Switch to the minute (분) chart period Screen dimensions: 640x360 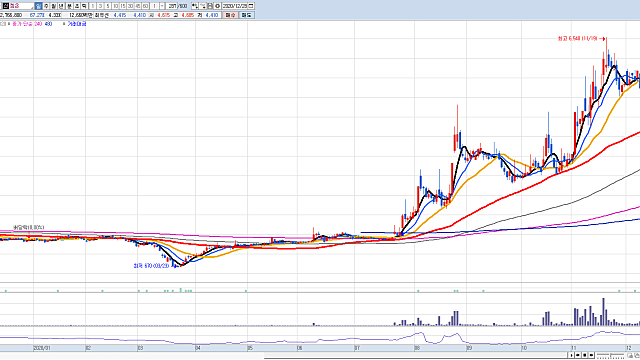[69, 6]
